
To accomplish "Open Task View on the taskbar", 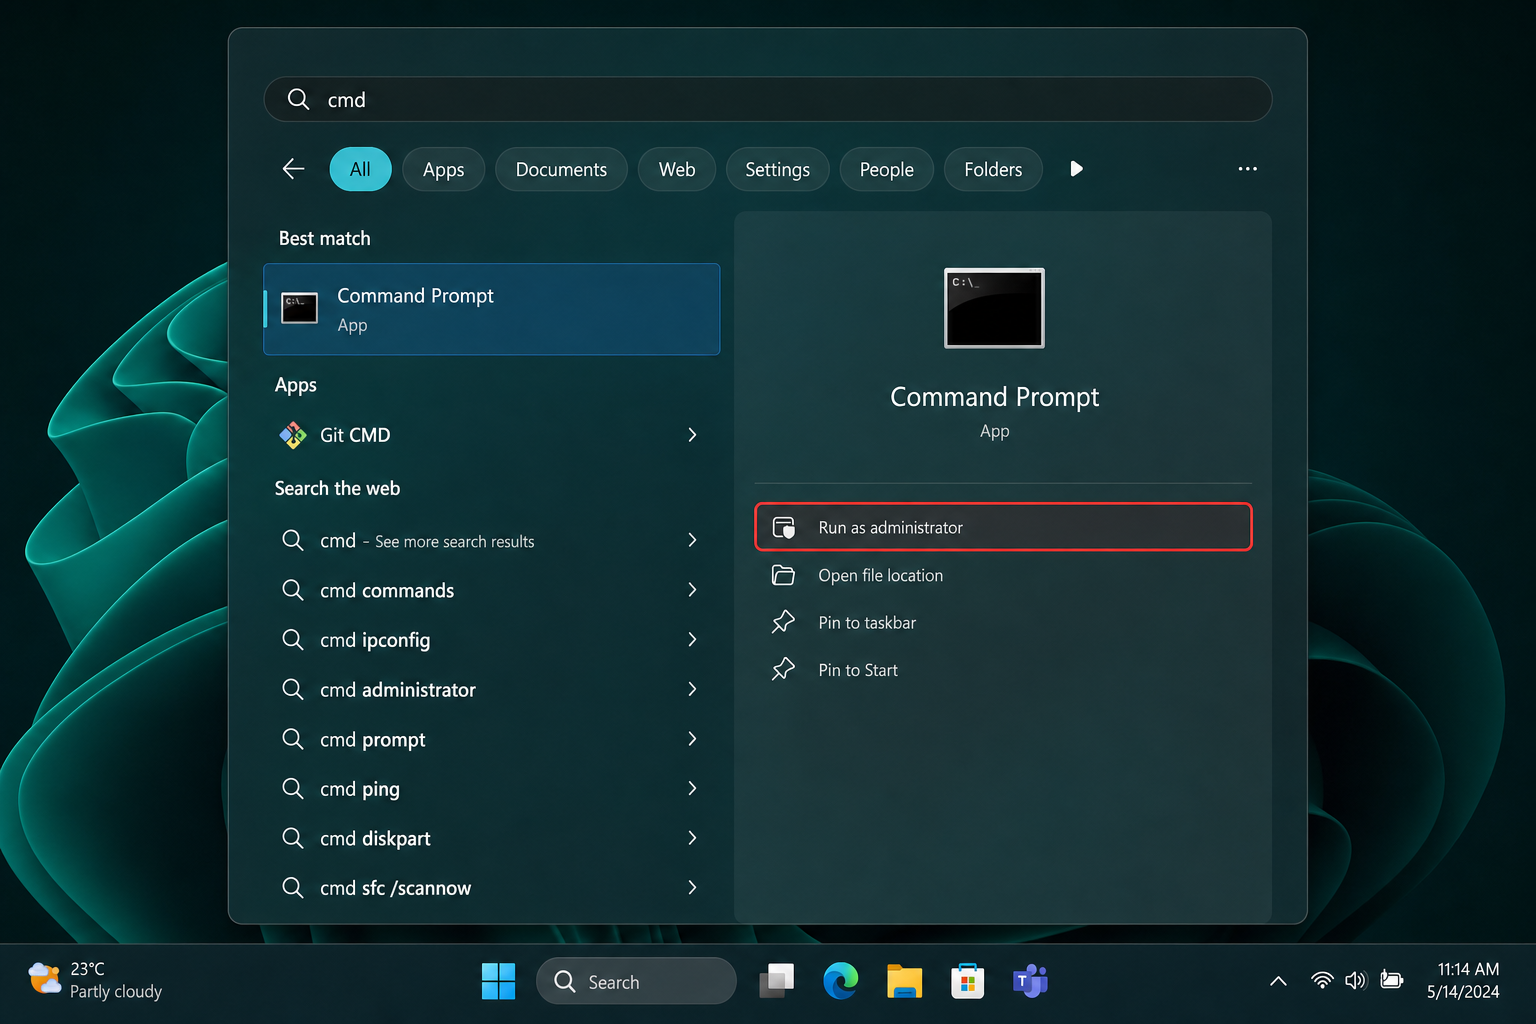I will coord(777,981).
